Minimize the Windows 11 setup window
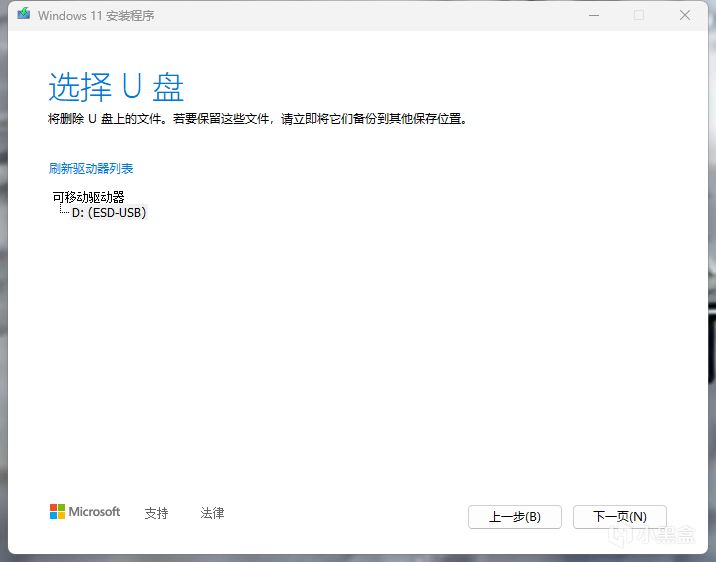 pyautogui.click(x=594, y=16)
